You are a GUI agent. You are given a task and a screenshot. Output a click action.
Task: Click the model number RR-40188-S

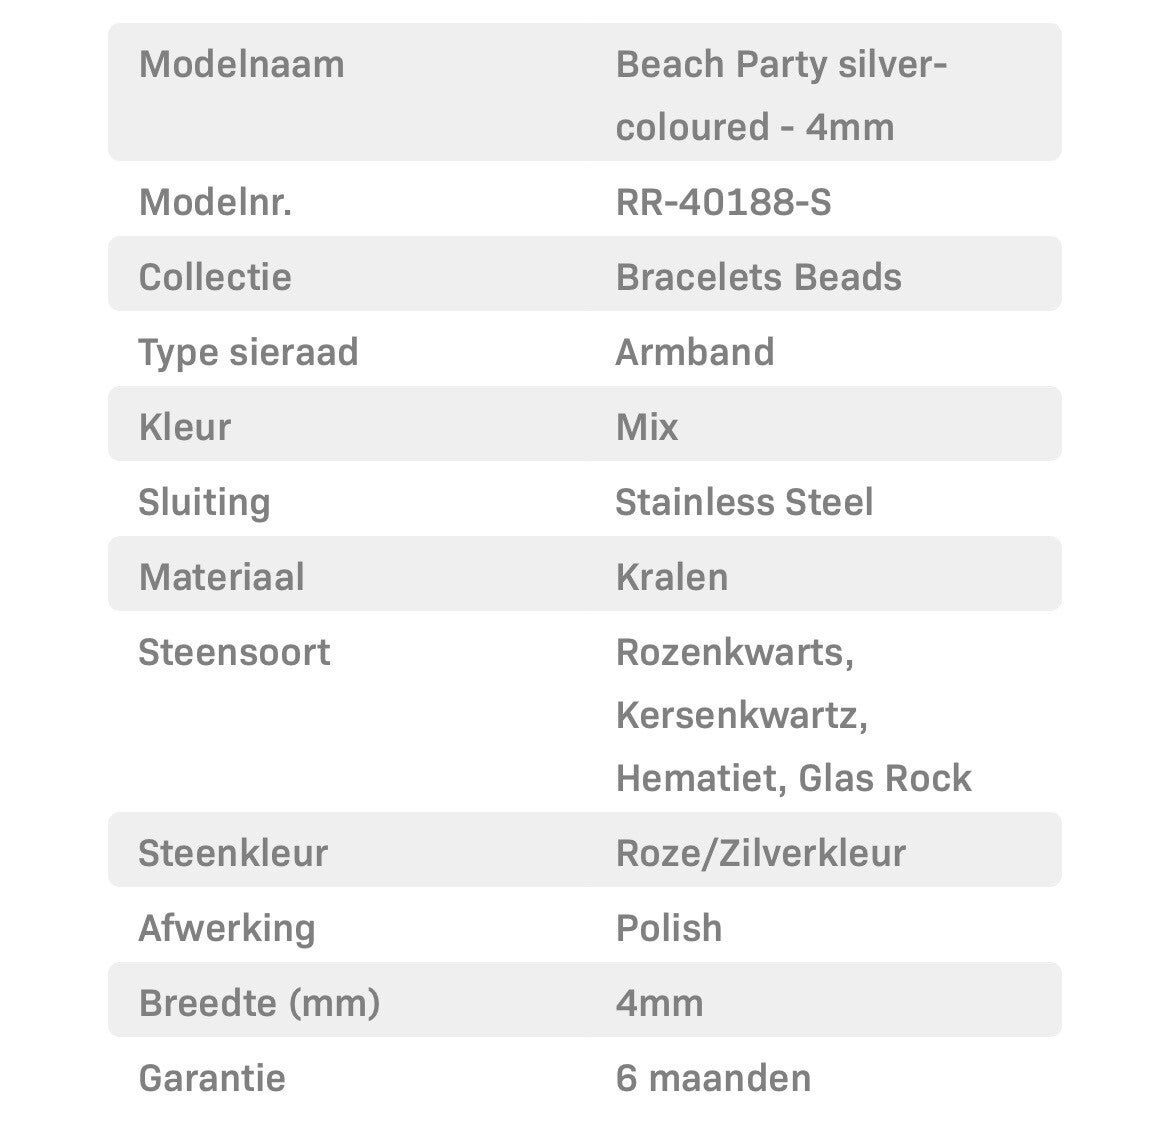click(723, 203)
